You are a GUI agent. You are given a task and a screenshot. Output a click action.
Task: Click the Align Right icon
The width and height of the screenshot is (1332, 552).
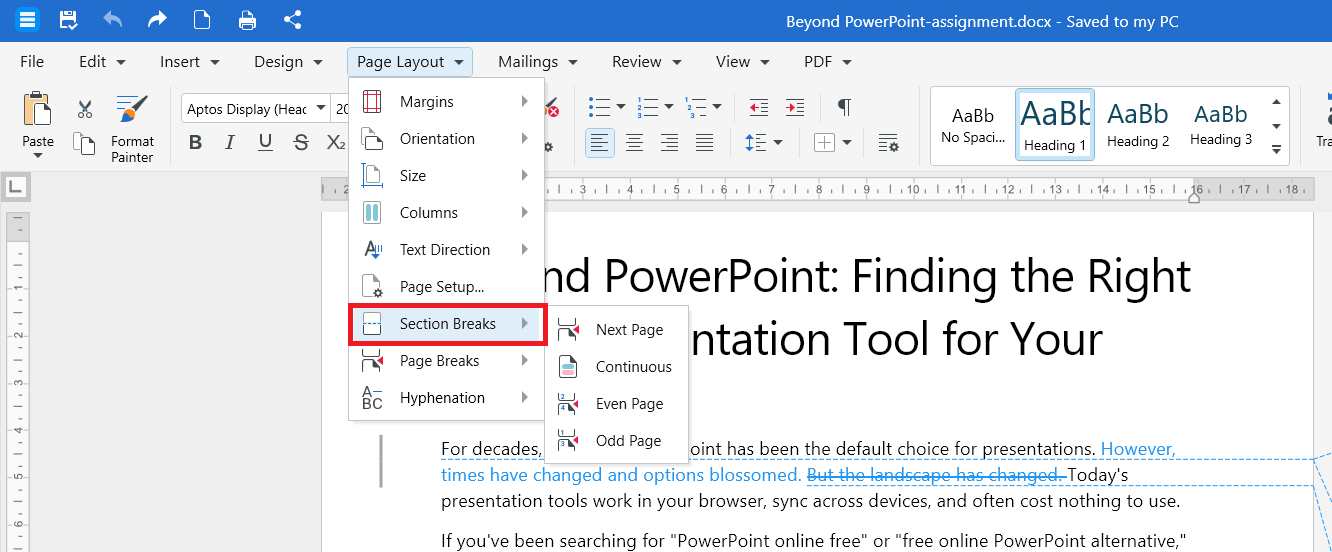click(x=669, y=143)
